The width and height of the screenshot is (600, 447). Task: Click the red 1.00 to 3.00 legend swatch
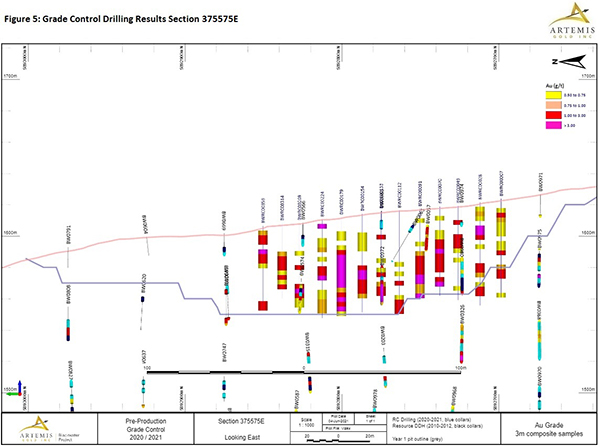click(x=553, y=115)
